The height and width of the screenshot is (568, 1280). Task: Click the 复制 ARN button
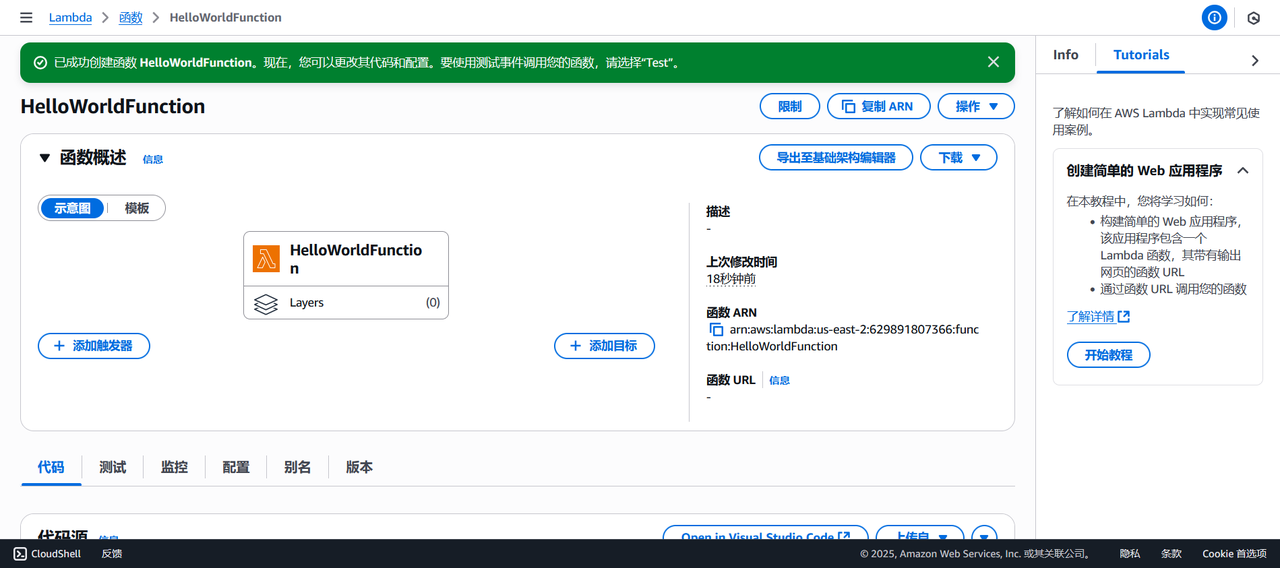[879, 106]
